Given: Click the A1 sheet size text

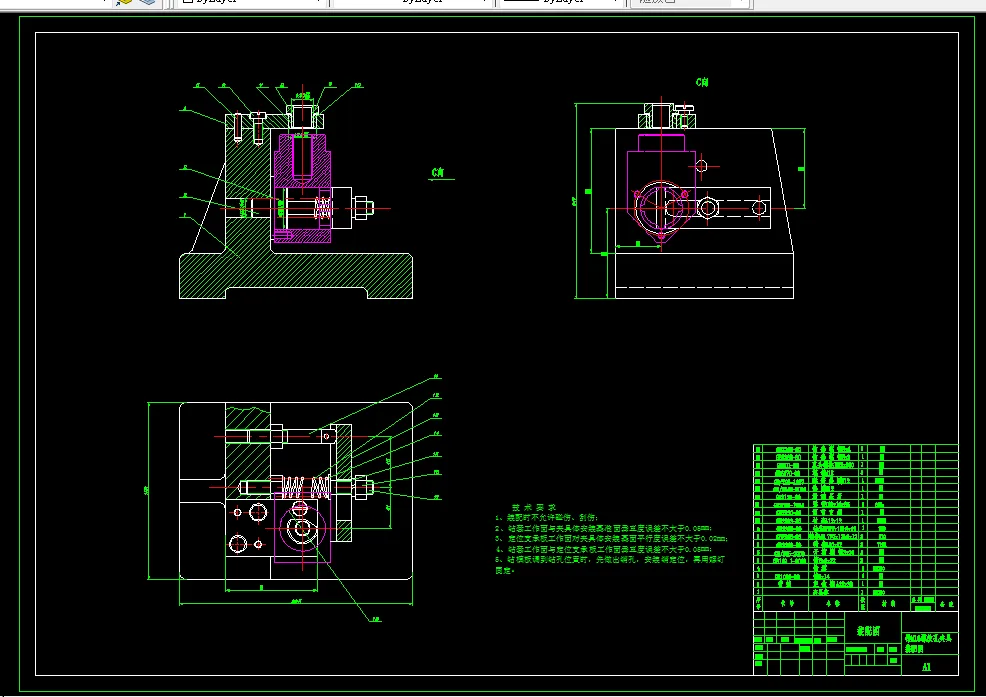Looking at the screenshot, I should pos(926,667).
